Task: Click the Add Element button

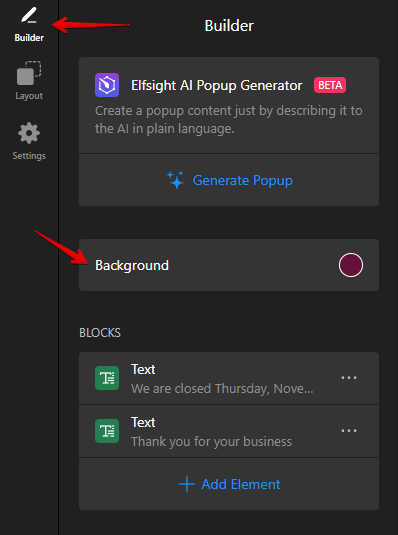Action: pyautogui.click(x=229, y=484)
